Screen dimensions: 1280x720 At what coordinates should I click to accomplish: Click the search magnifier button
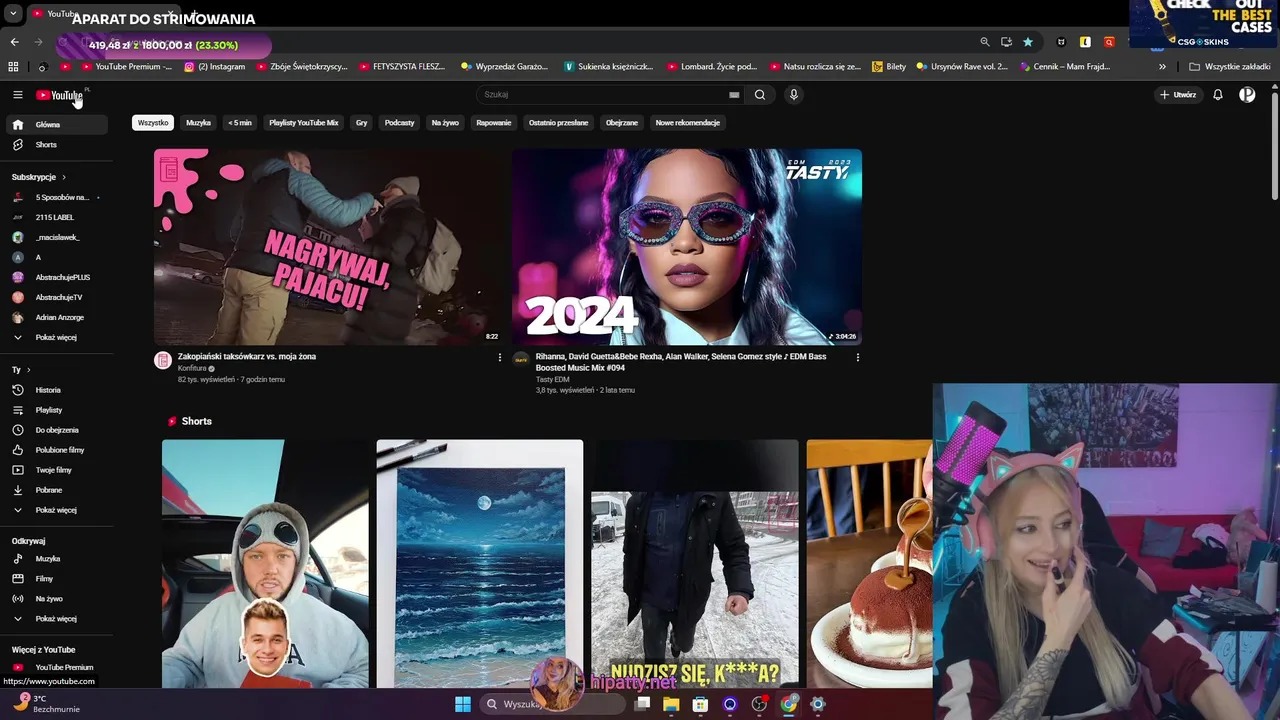760,95
